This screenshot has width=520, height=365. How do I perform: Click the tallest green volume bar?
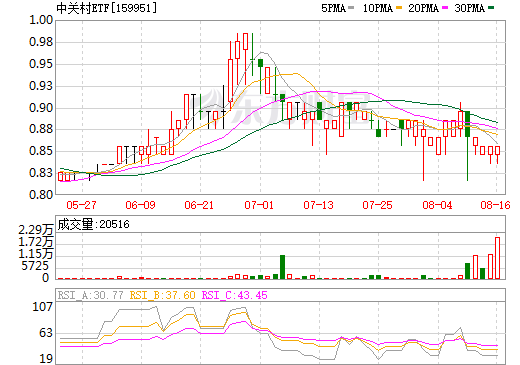[282, 267]
